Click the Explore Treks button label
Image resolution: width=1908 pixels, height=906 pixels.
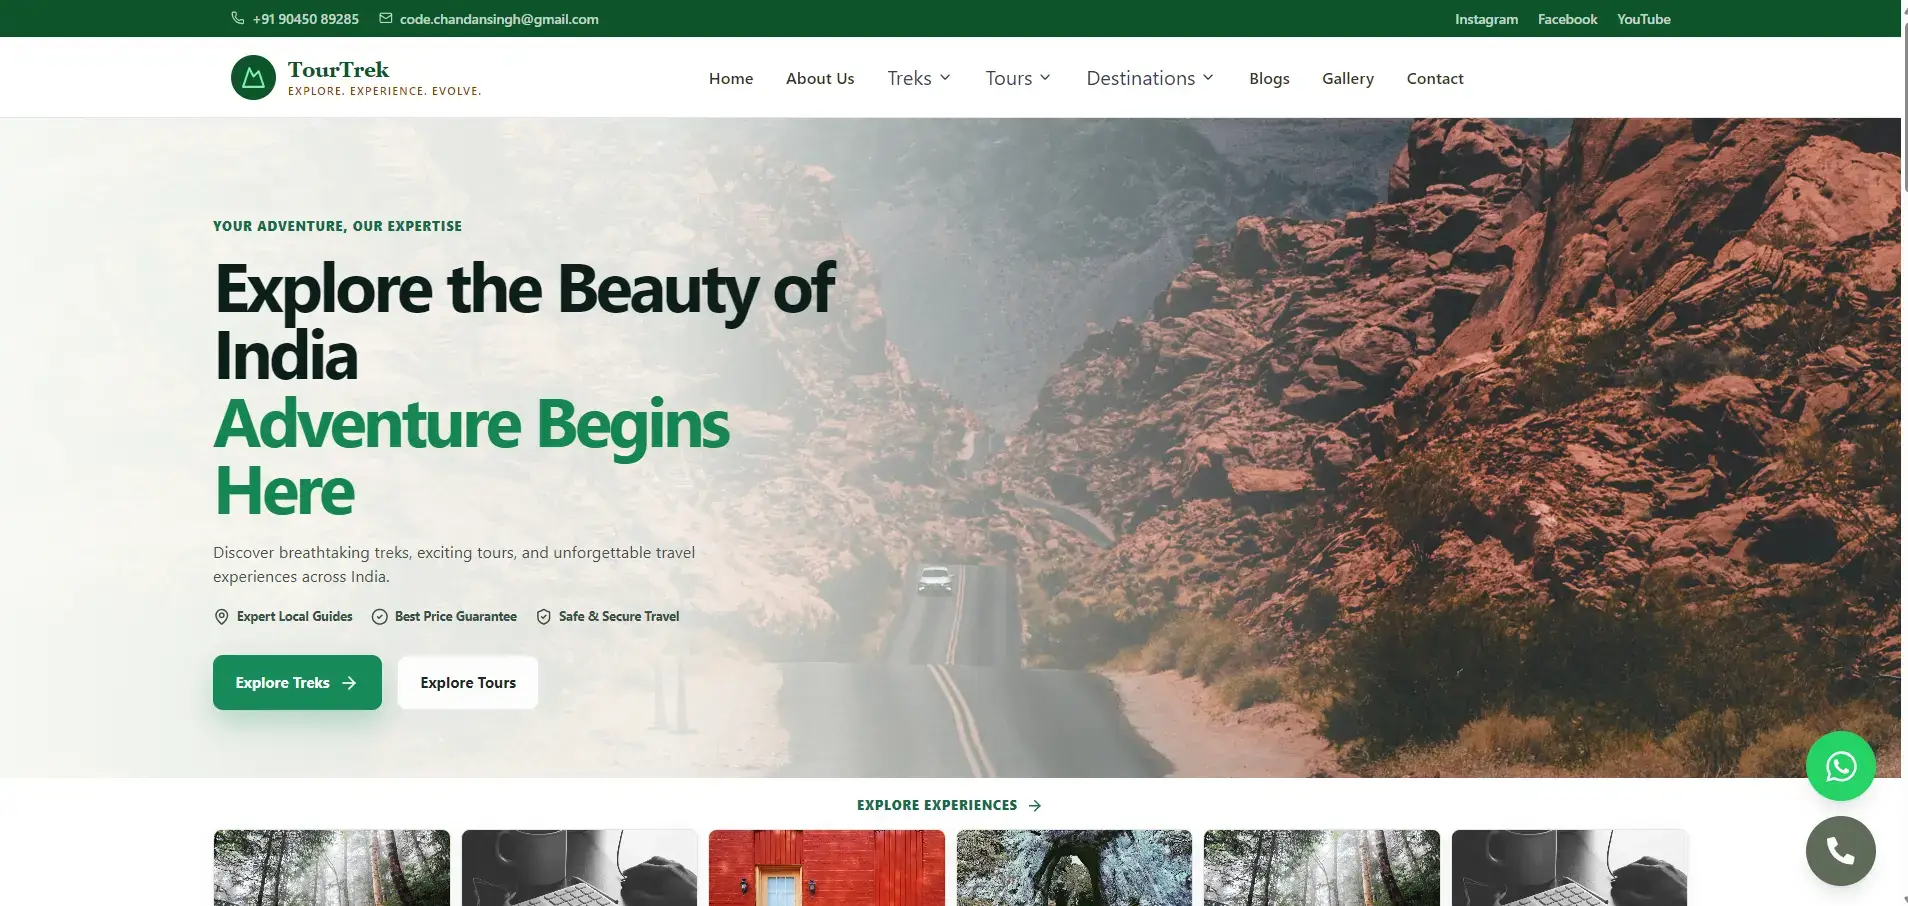tap(282, 683)
